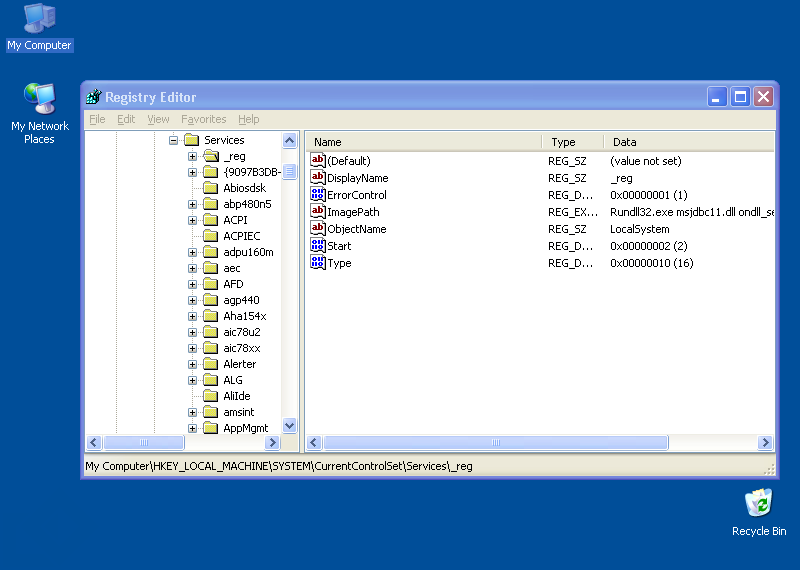Select the (Default) string value icon
This screenshot has width=800, height=570.
(x=317, y=160)
